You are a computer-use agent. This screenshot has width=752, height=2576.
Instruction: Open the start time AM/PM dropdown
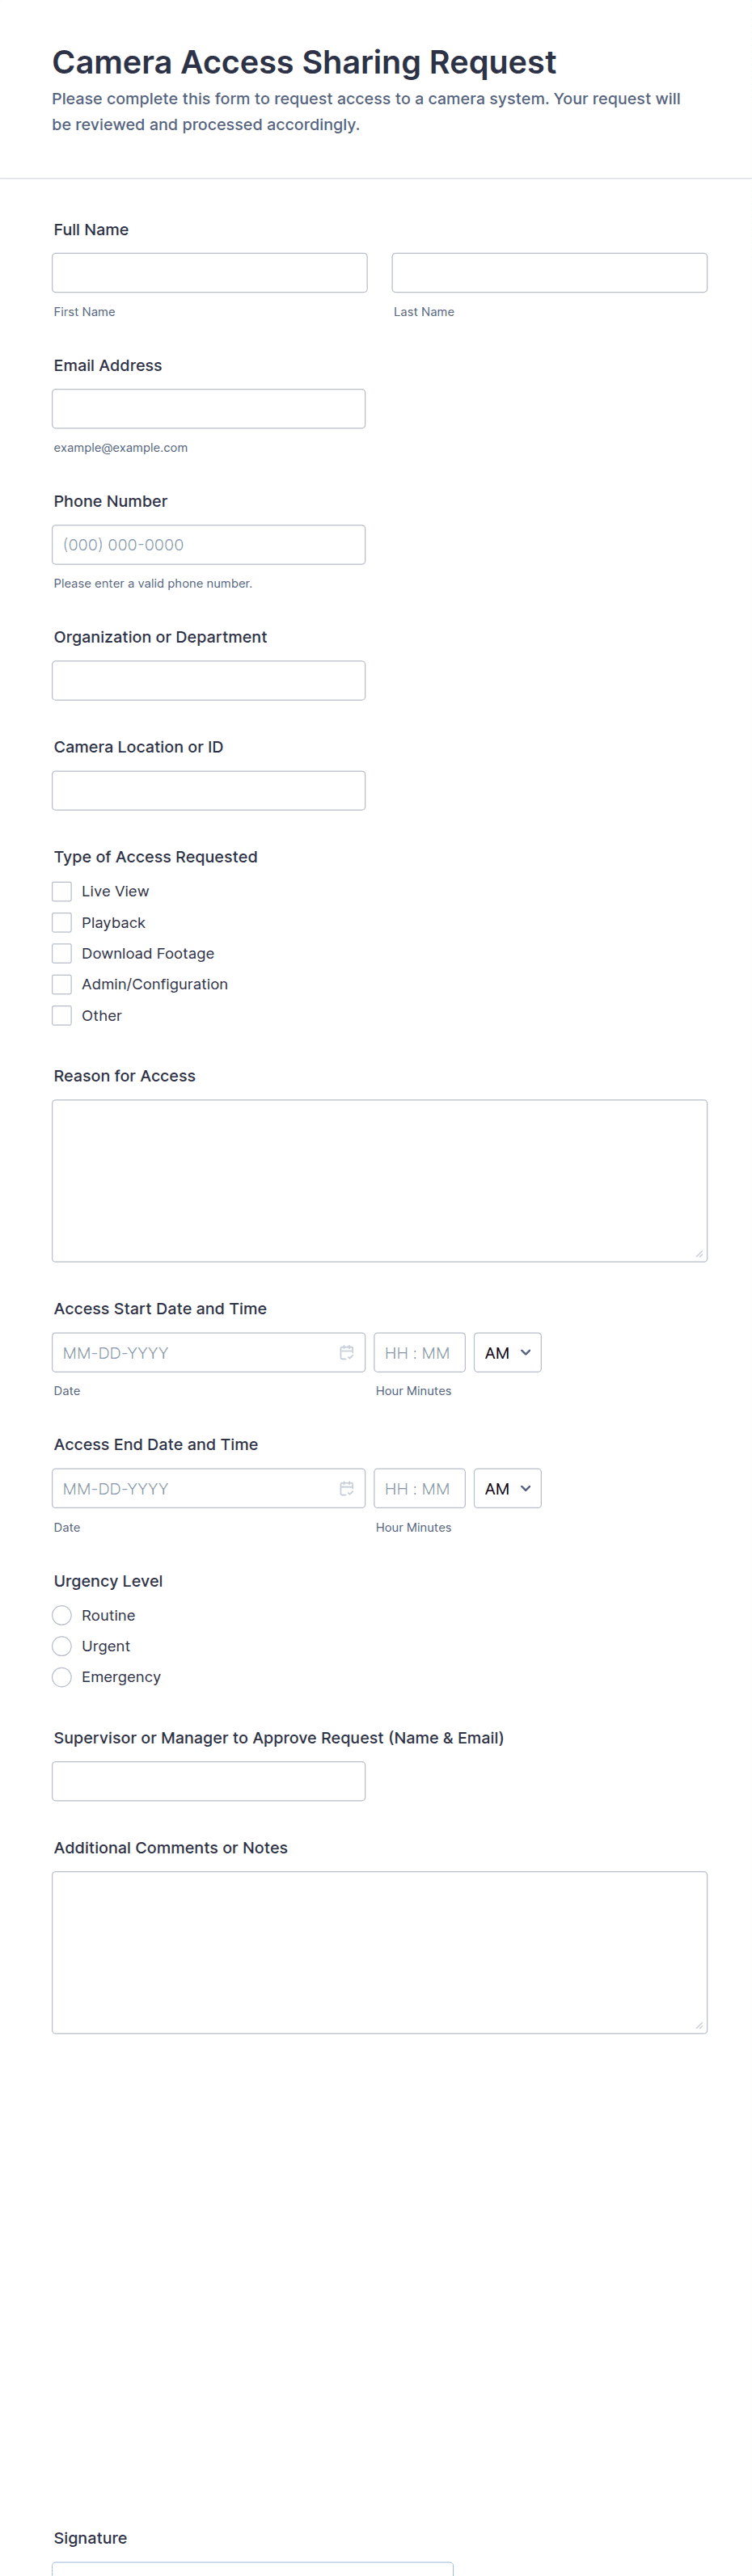click(507, 1353)
